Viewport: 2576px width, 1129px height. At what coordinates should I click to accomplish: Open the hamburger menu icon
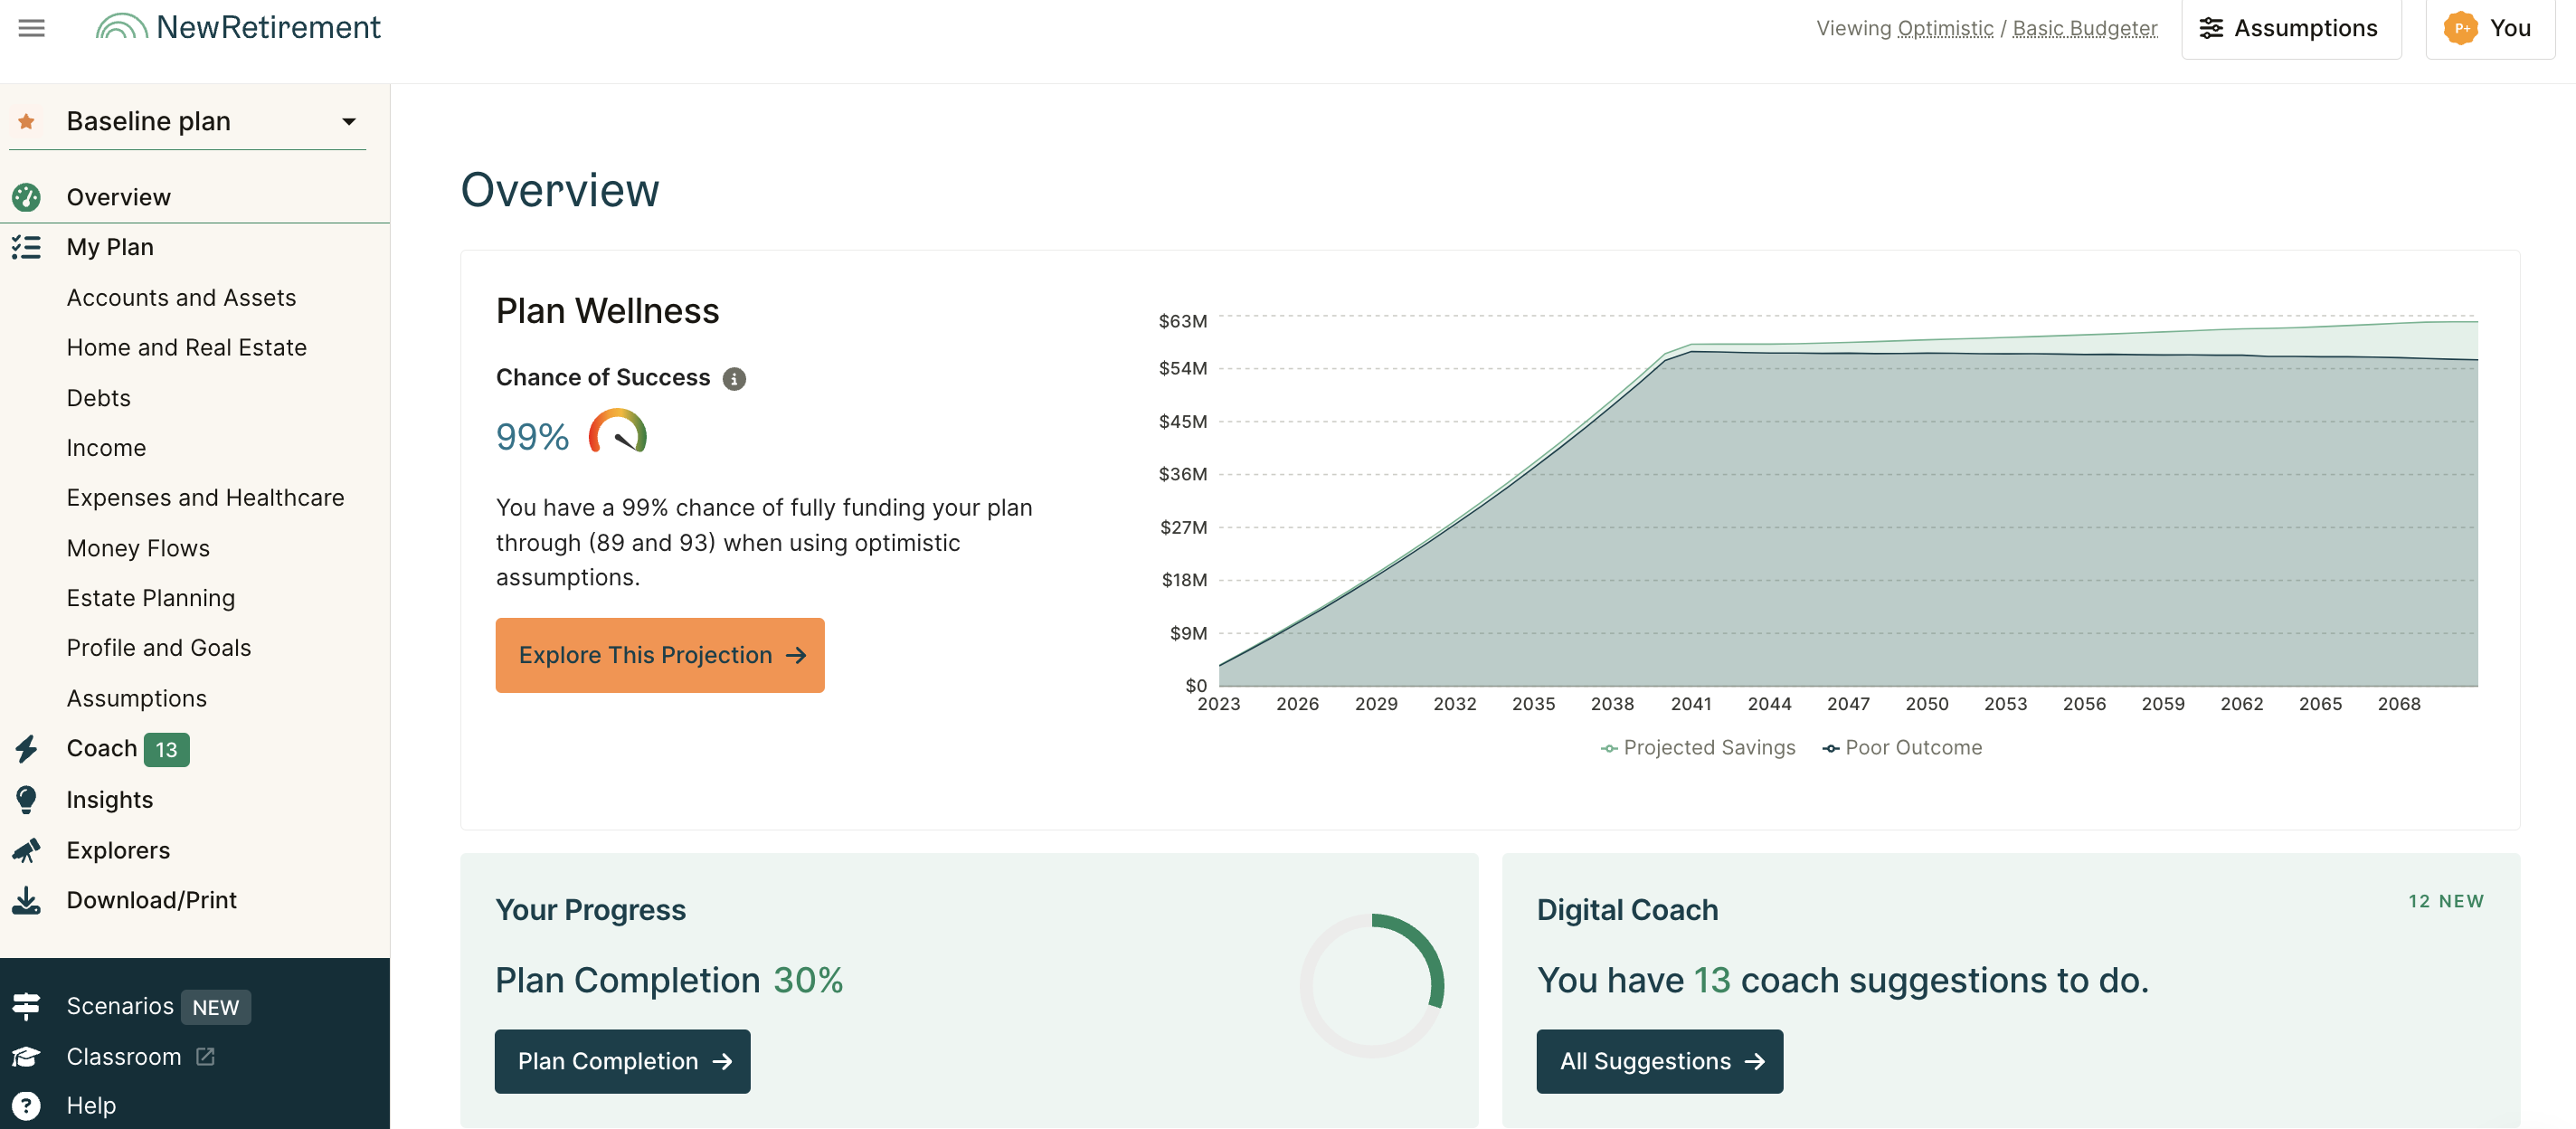32,28
